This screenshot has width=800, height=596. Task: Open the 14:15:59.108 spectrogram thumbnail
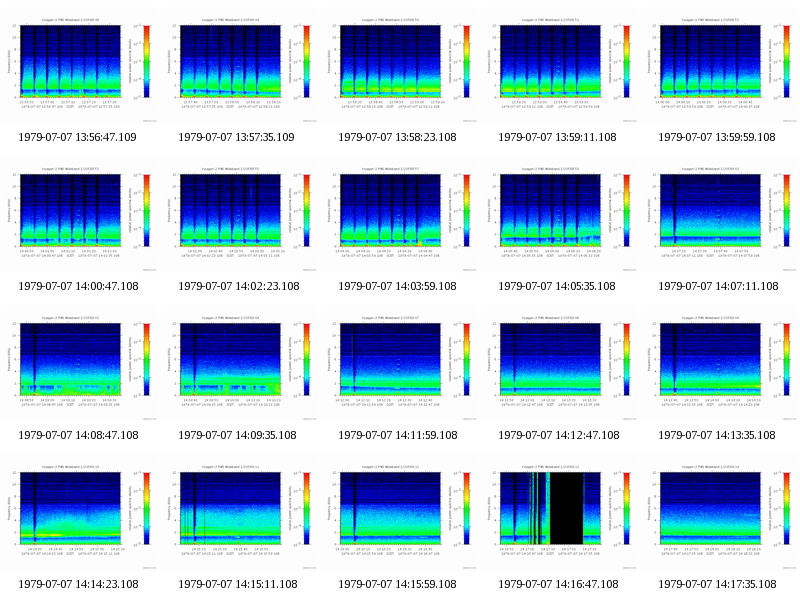(399, 512)
